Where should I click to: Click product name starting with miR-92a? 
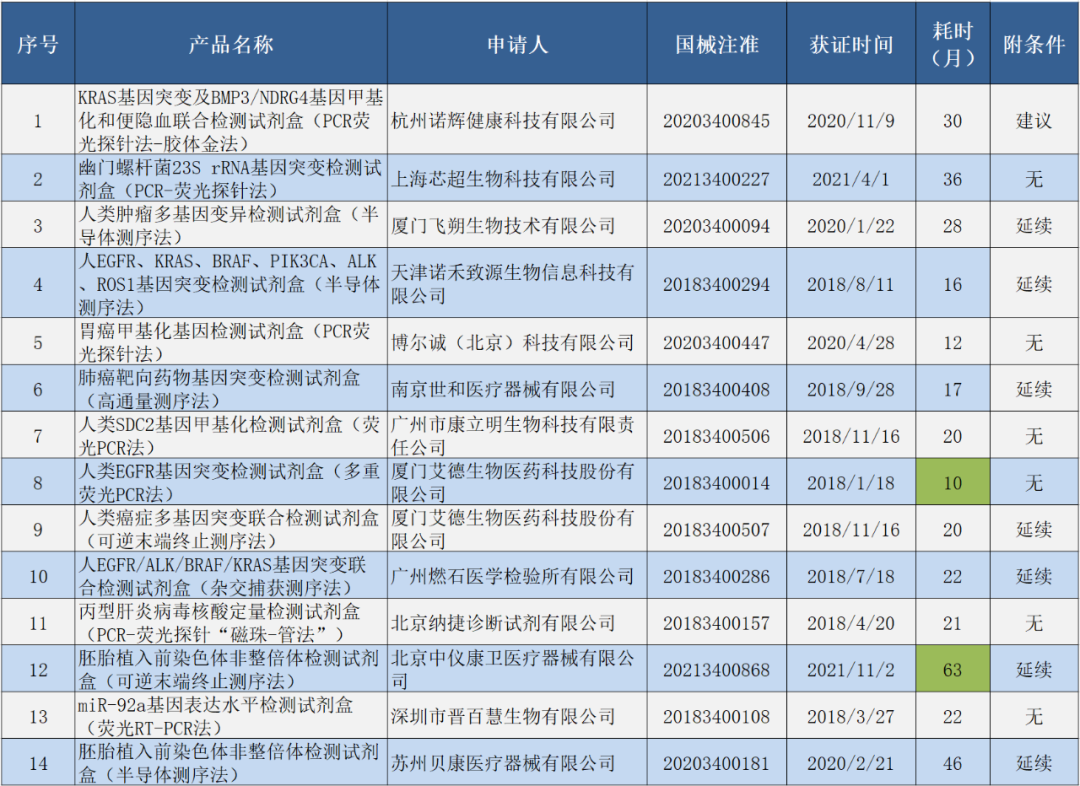click(230, 717)
